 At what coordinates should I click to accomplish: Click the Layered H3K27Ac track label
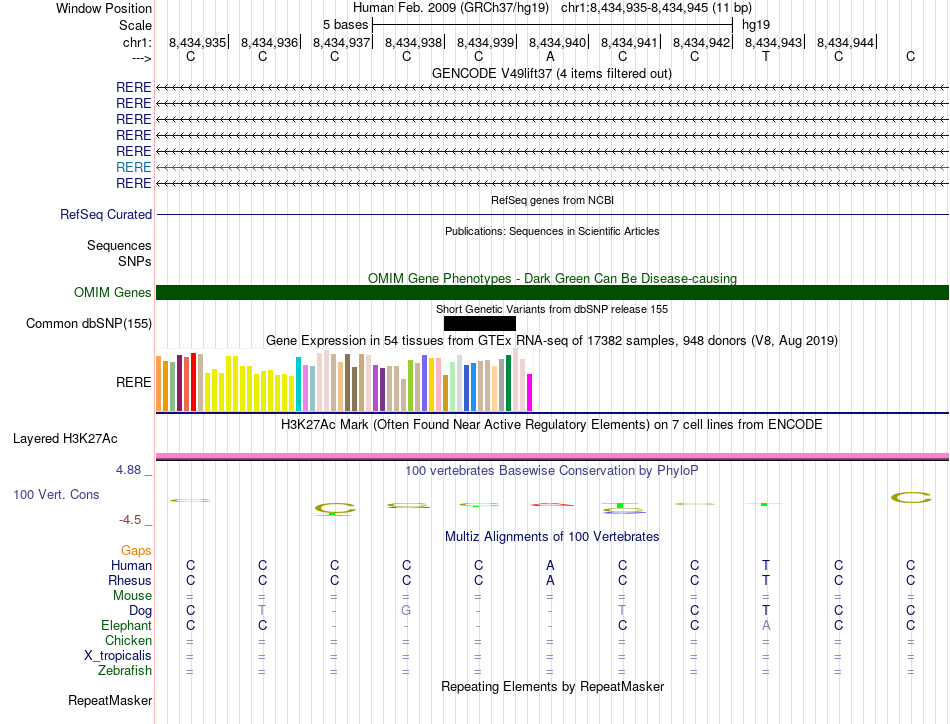[65, 439]
